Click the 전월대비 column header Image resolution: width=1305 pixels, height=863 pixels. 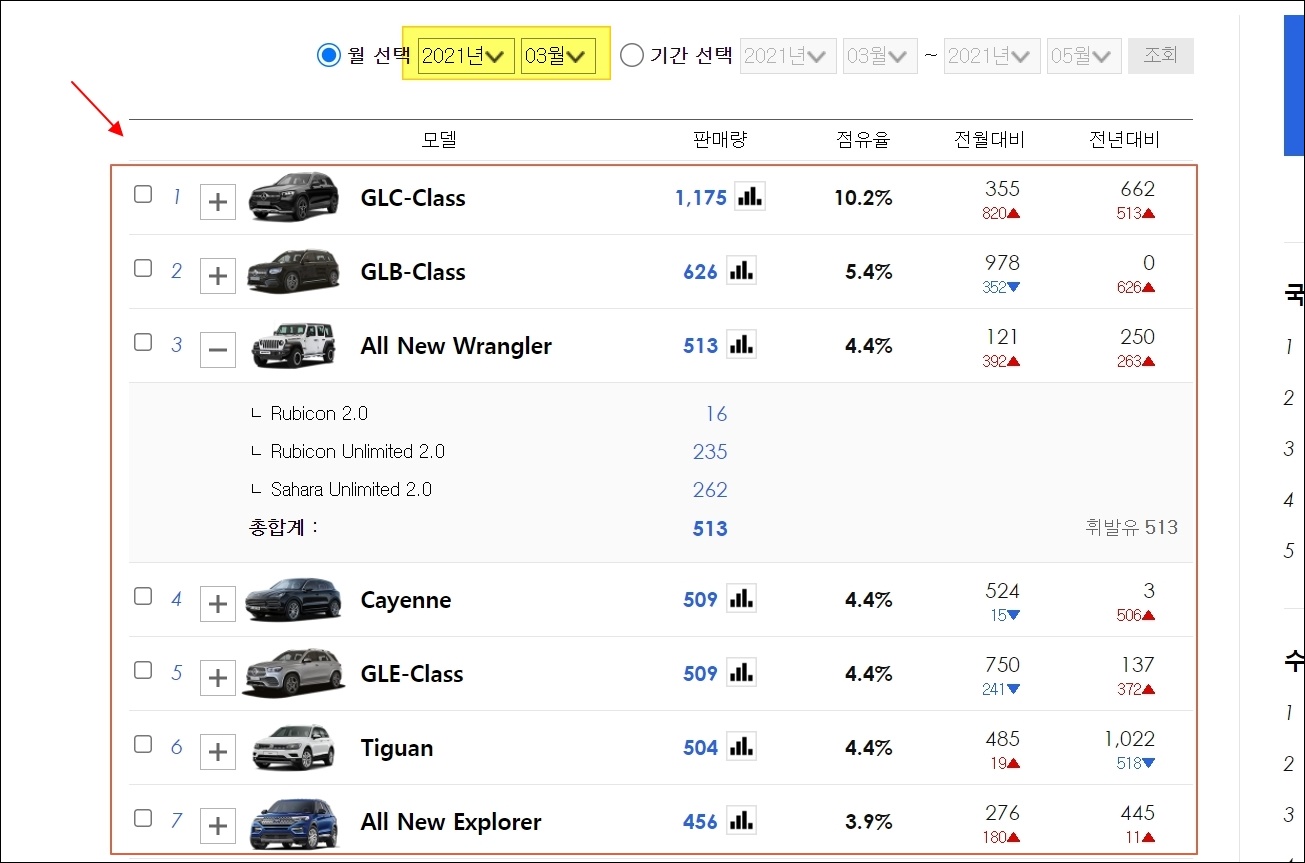[989, 140]
